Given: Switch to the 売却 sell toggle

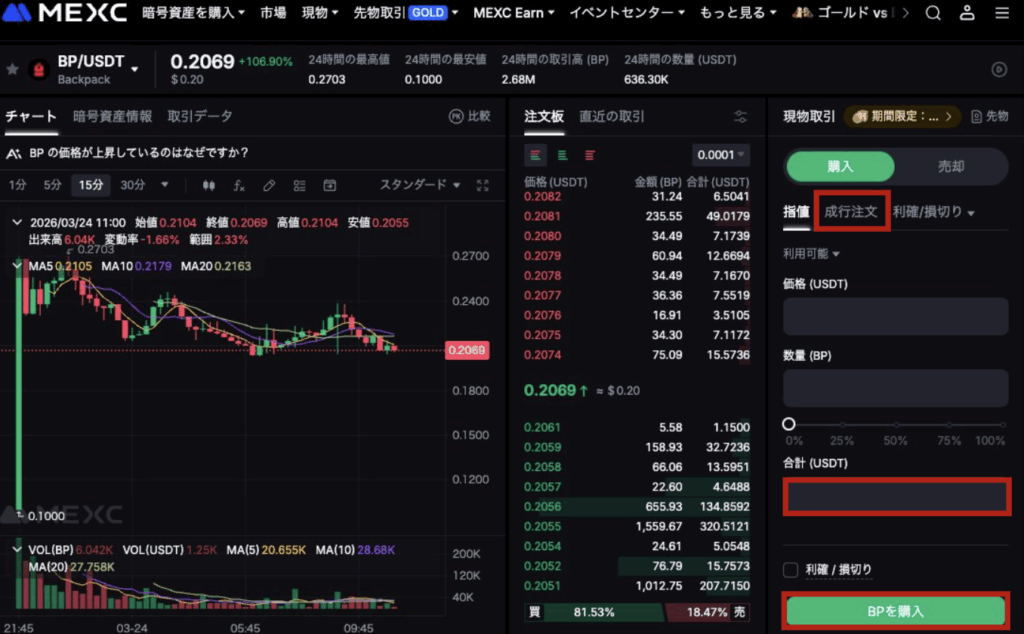Looking at the screenshot, I should pos(950,166).
